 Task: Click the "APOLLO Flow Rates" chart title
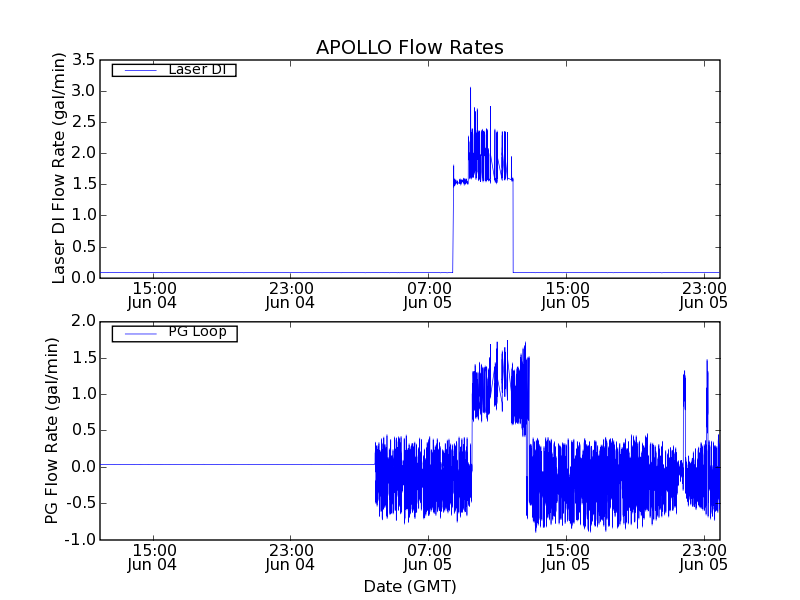pyautogui.click(x=409, y=47)
